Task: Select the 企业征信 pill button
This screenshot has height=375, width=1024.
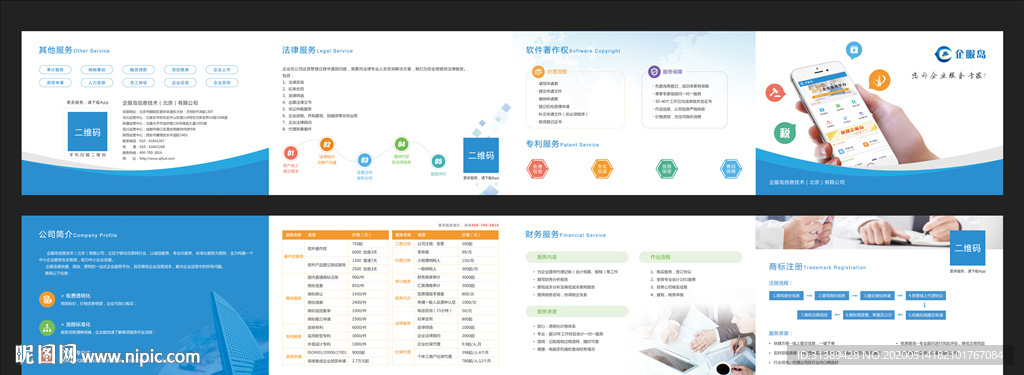Action: click(180, 83)
